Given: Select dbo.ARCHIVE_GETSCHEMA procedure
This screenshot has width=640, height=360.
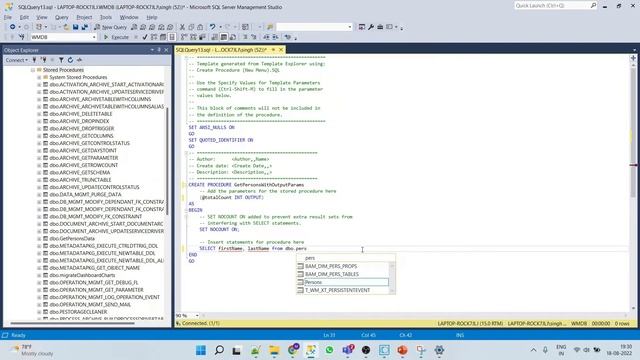Looking at the screenshot, I should click(x=80, y=173).
